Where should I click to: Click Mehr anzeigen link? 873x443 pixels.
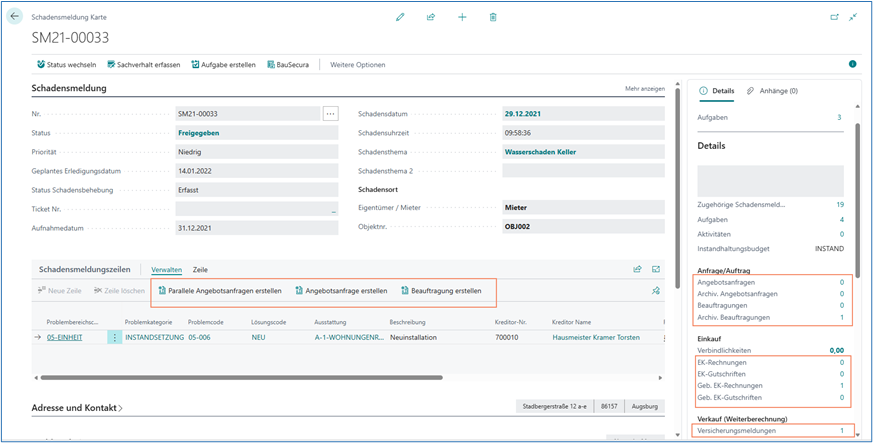point(644,89)
